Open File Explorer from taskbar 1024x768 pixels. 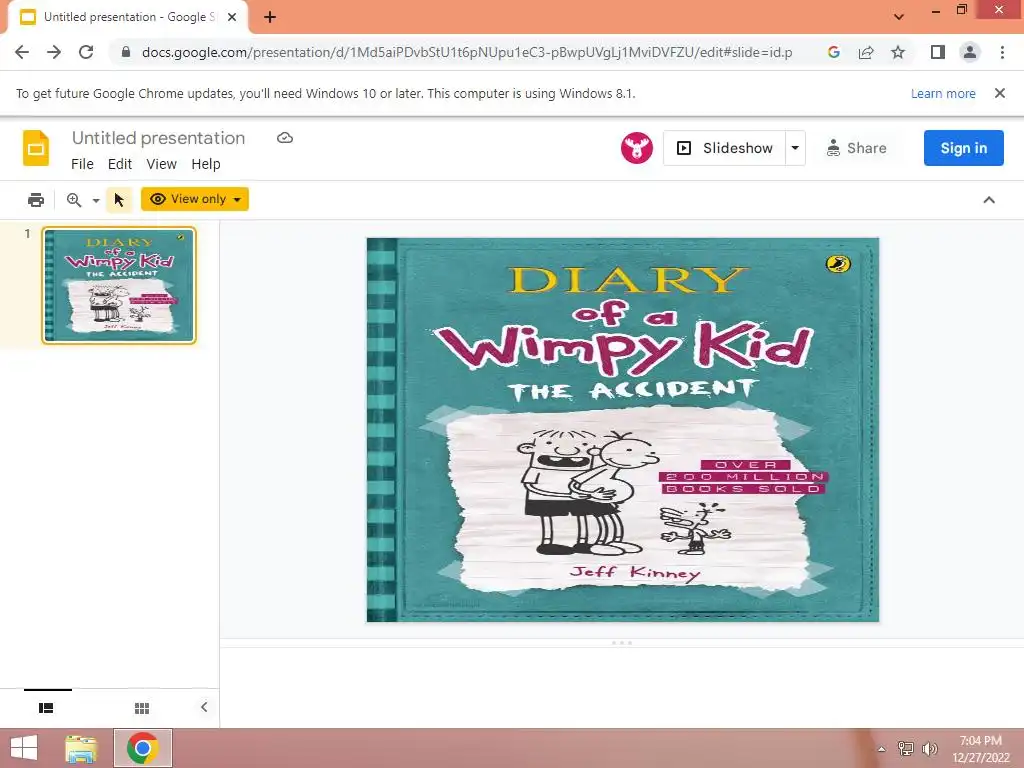pos(82,748)
